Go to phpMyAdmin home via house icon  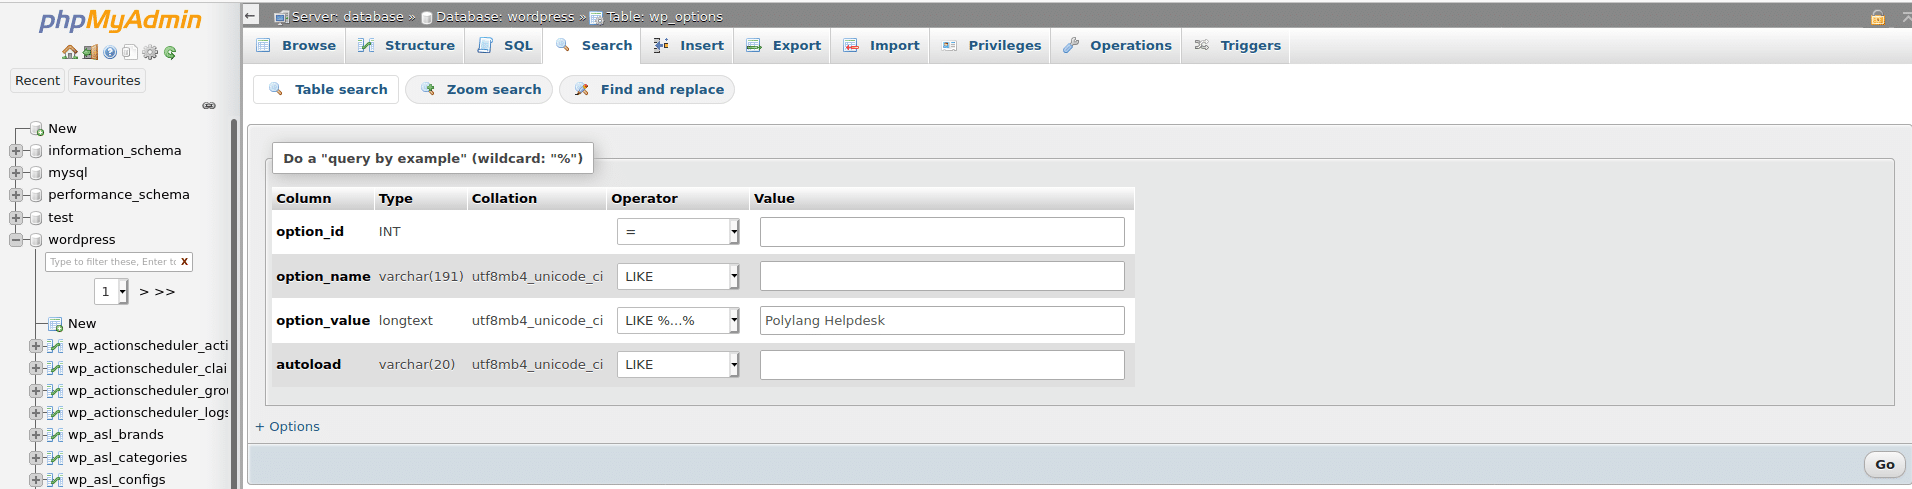point(69,52)
